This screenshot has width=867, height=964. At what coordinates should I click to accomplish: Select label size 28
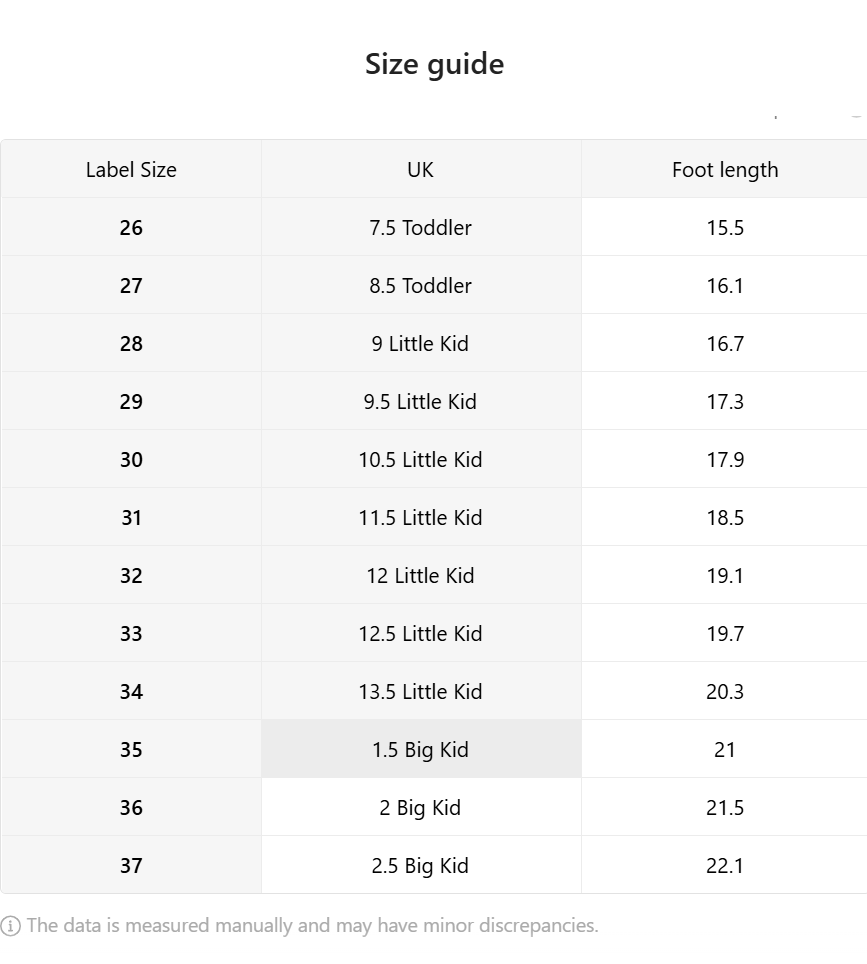point(131,343)
